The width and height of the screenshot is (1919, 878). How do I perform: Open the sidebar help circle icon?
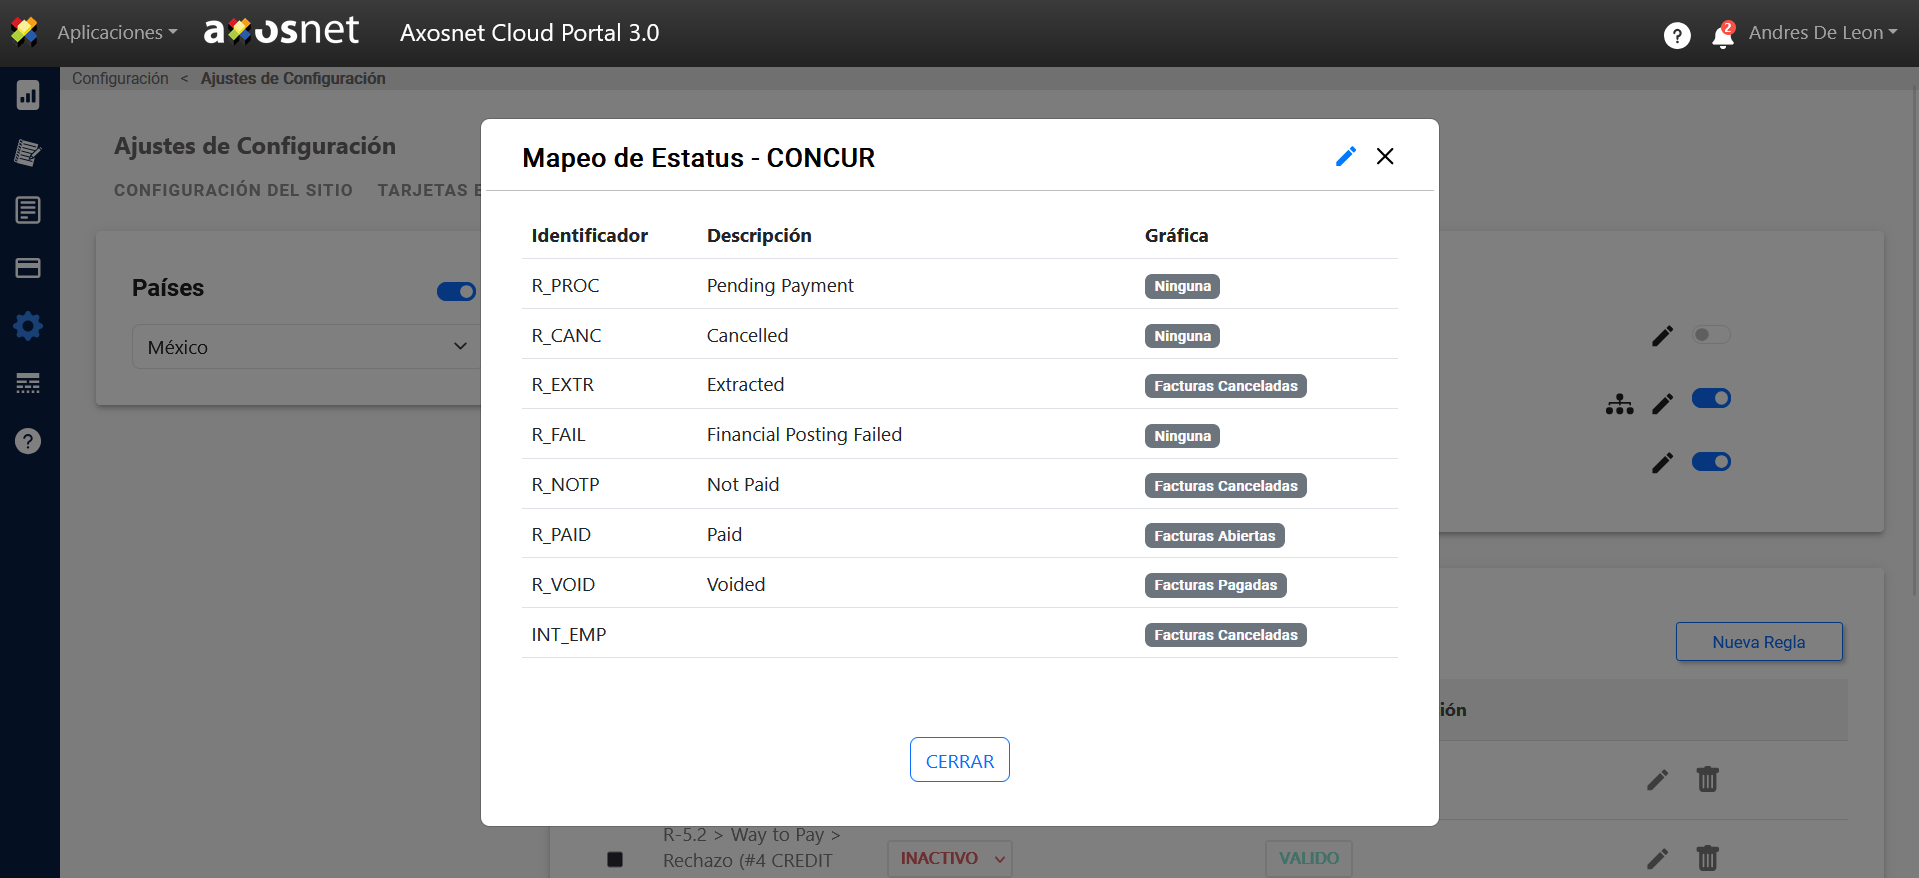coord(28,441)
